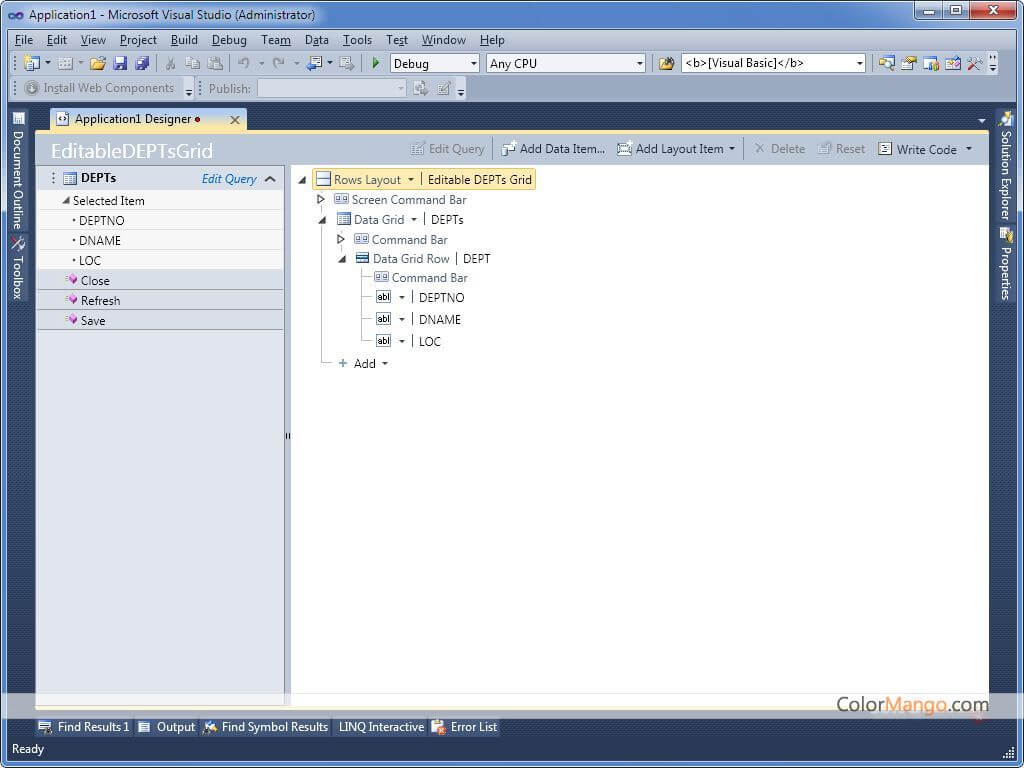Click the Open File folder icon
Screen dimensions: 1024x768
tap(97, 63)
